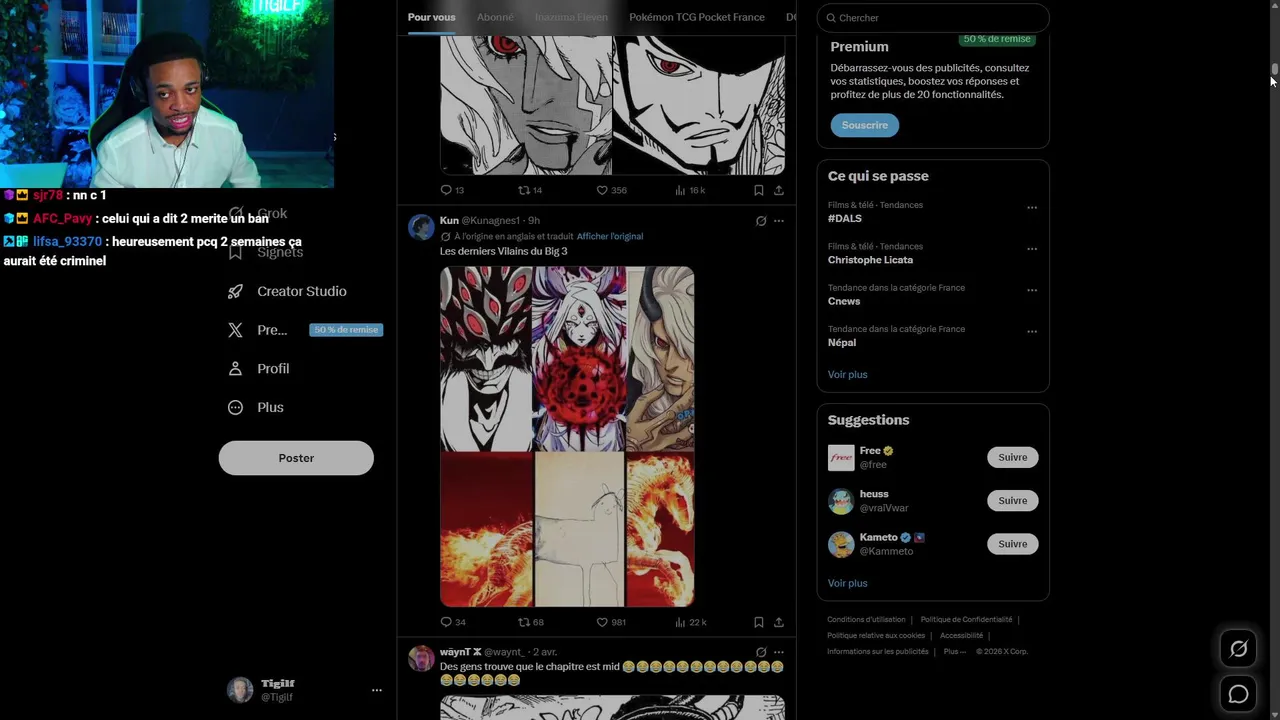Click the Poster button
This screenshot has width=1280, height=720.
[x=296, y=458]
